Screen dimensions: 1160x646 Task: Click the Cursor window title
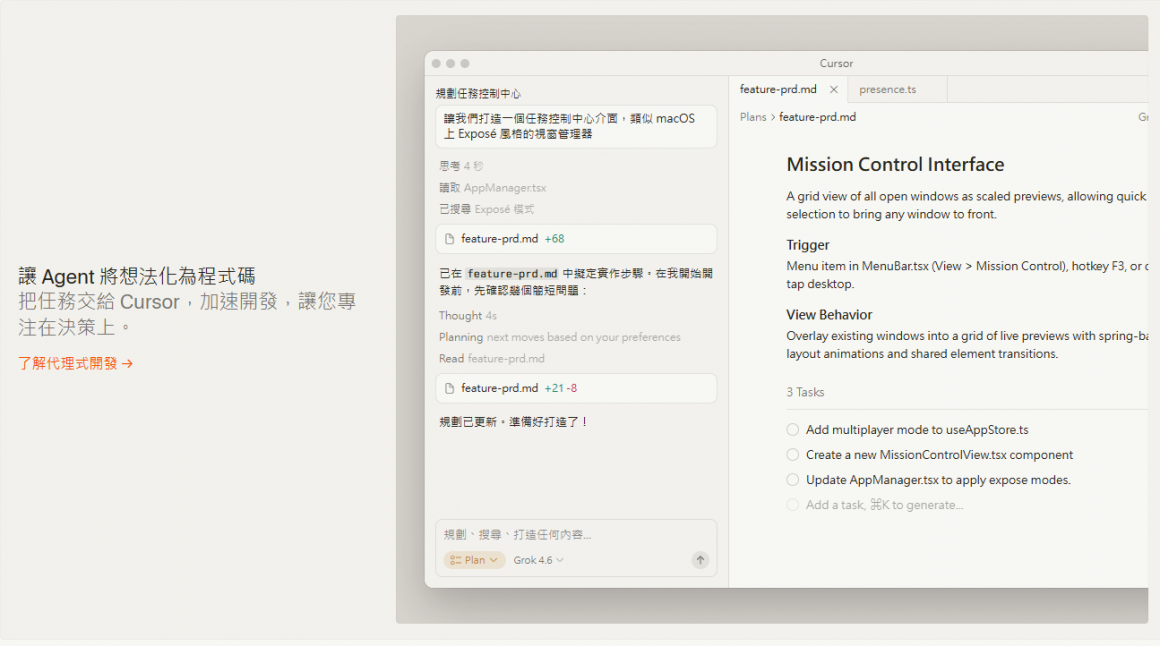[836, 64]
